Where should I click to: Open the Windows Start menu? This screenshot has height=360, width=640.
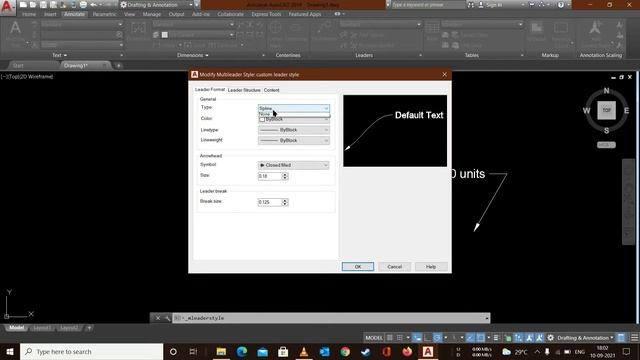tap(10, 351)
